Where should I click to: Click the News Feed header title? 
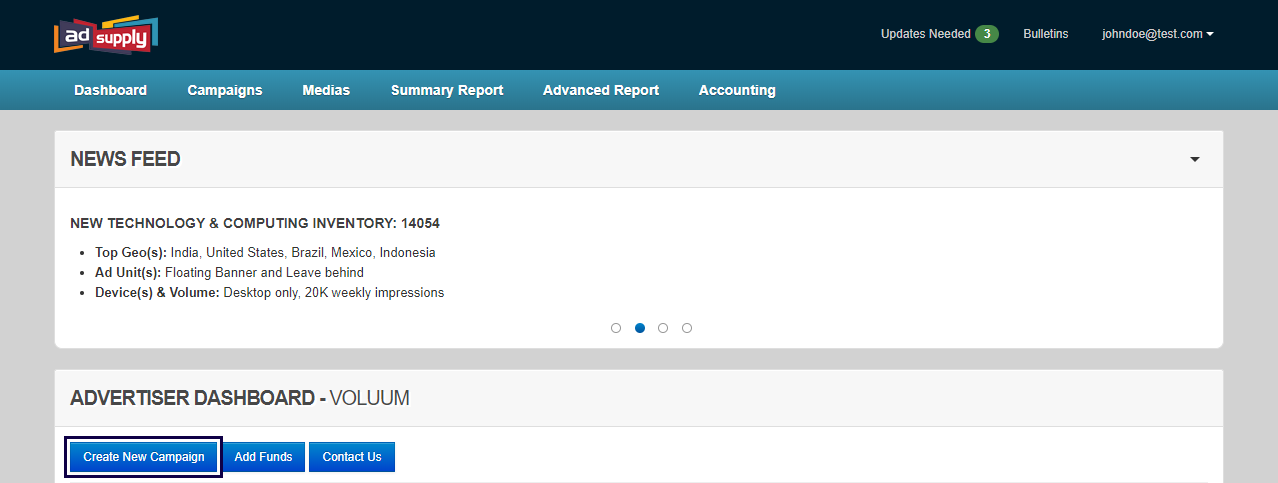click(x=125, y=160)
